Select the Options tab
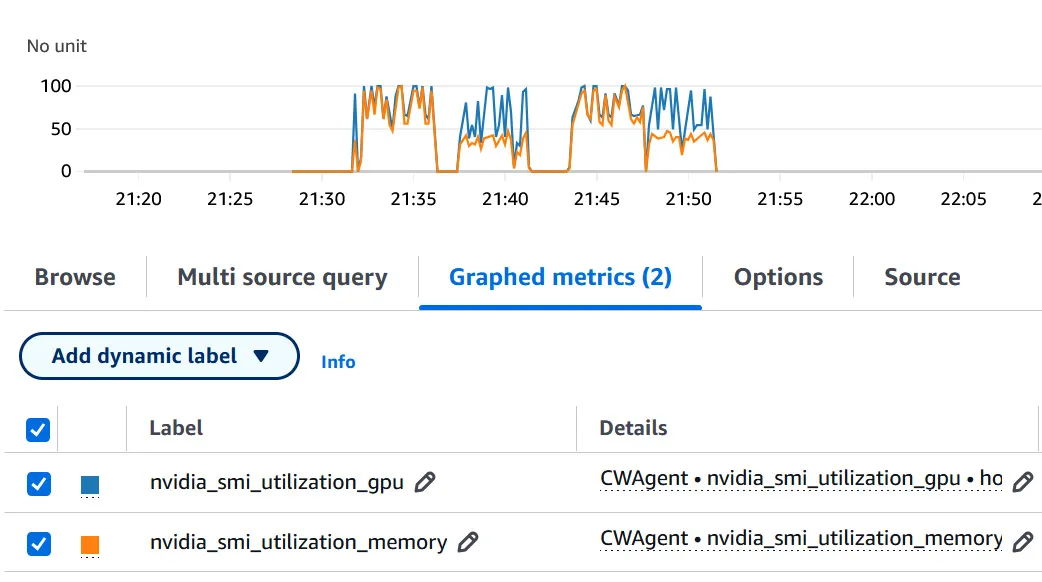1042x582 pixels. click(779, 277)
